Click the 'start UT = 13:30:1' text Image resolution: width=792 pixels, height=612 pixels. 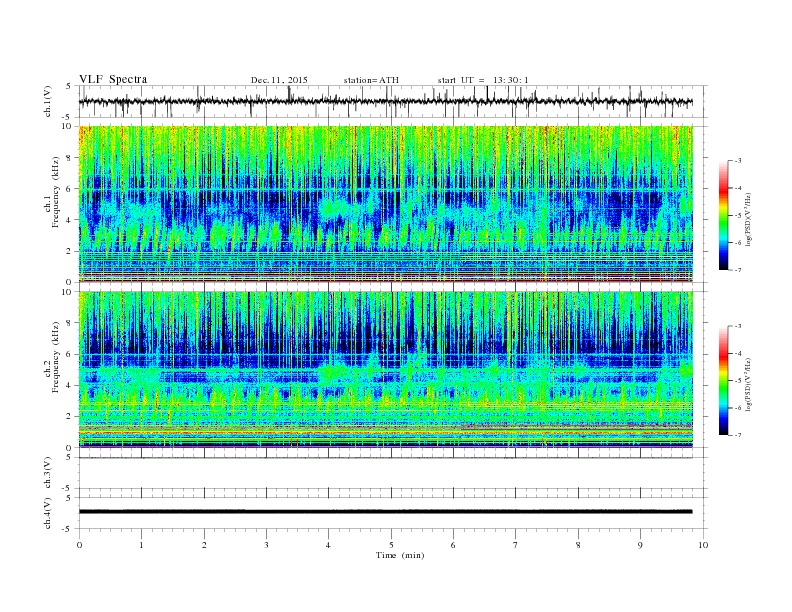coord(483,80)
